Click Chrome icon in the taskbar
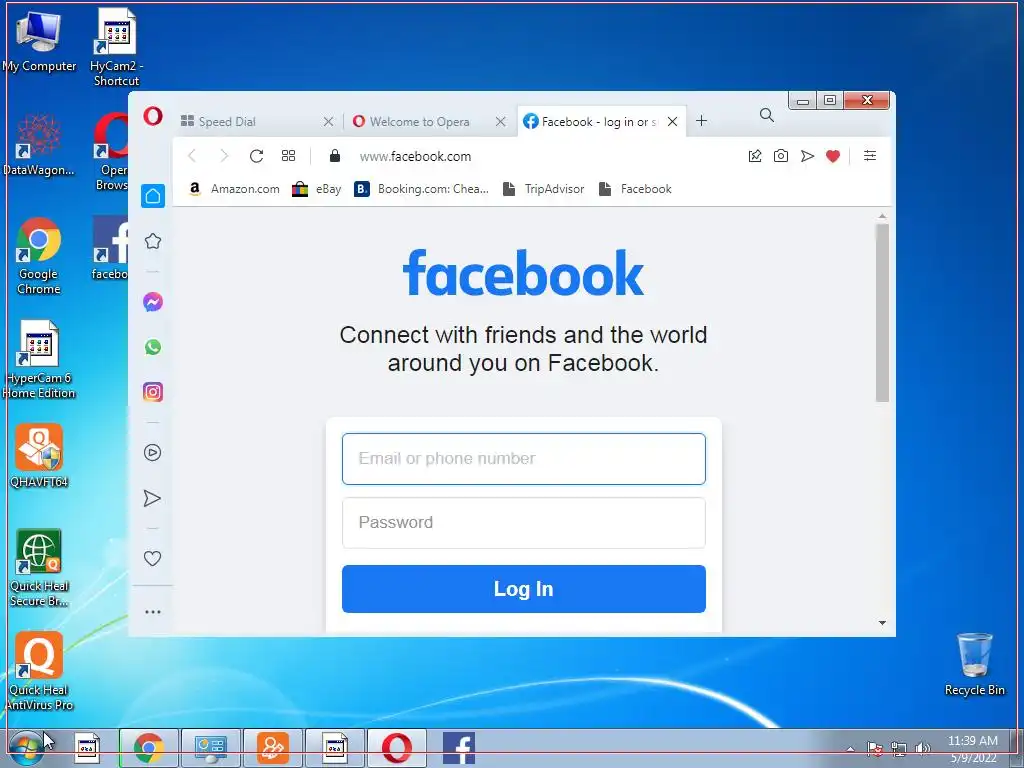 (x=149, y=748)
